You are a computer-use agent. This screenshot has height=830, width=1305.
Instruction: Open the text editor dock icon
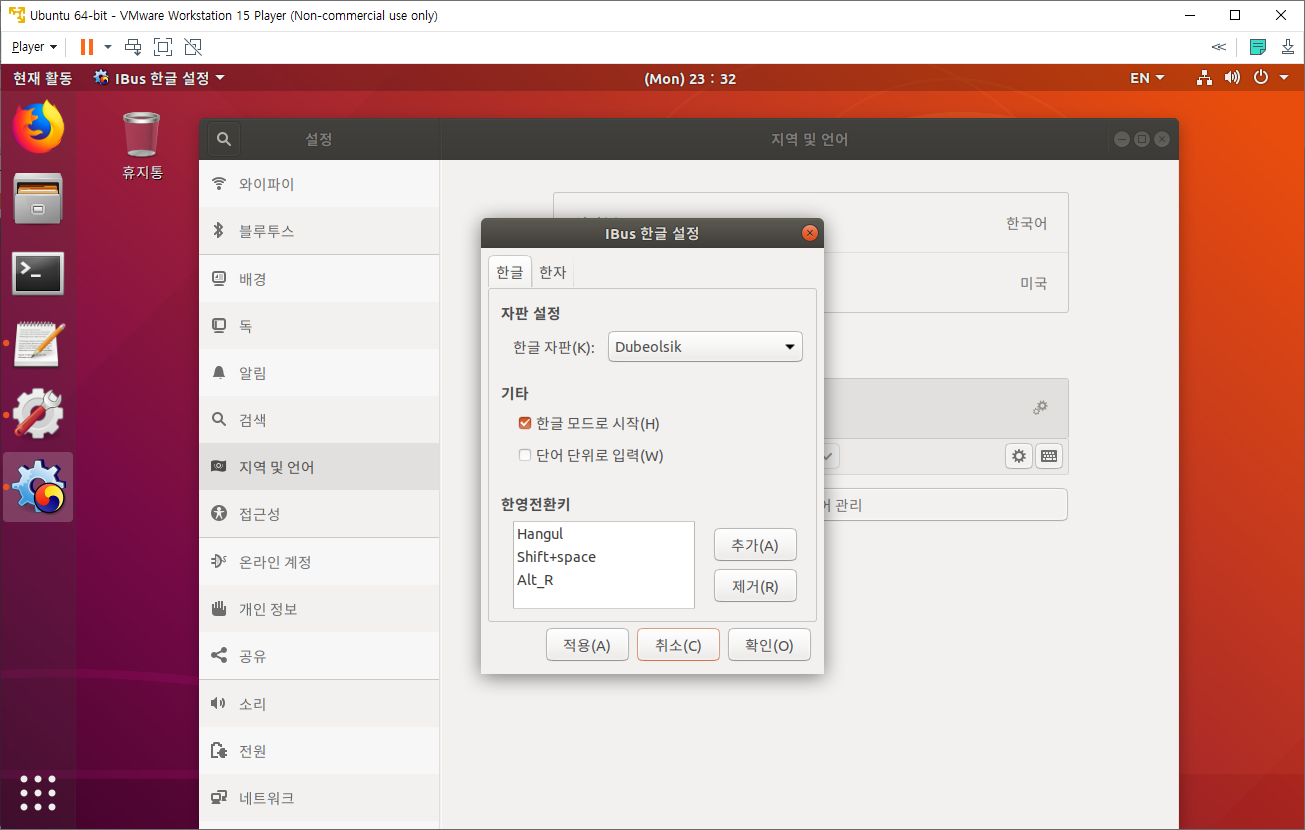[38, 344]
